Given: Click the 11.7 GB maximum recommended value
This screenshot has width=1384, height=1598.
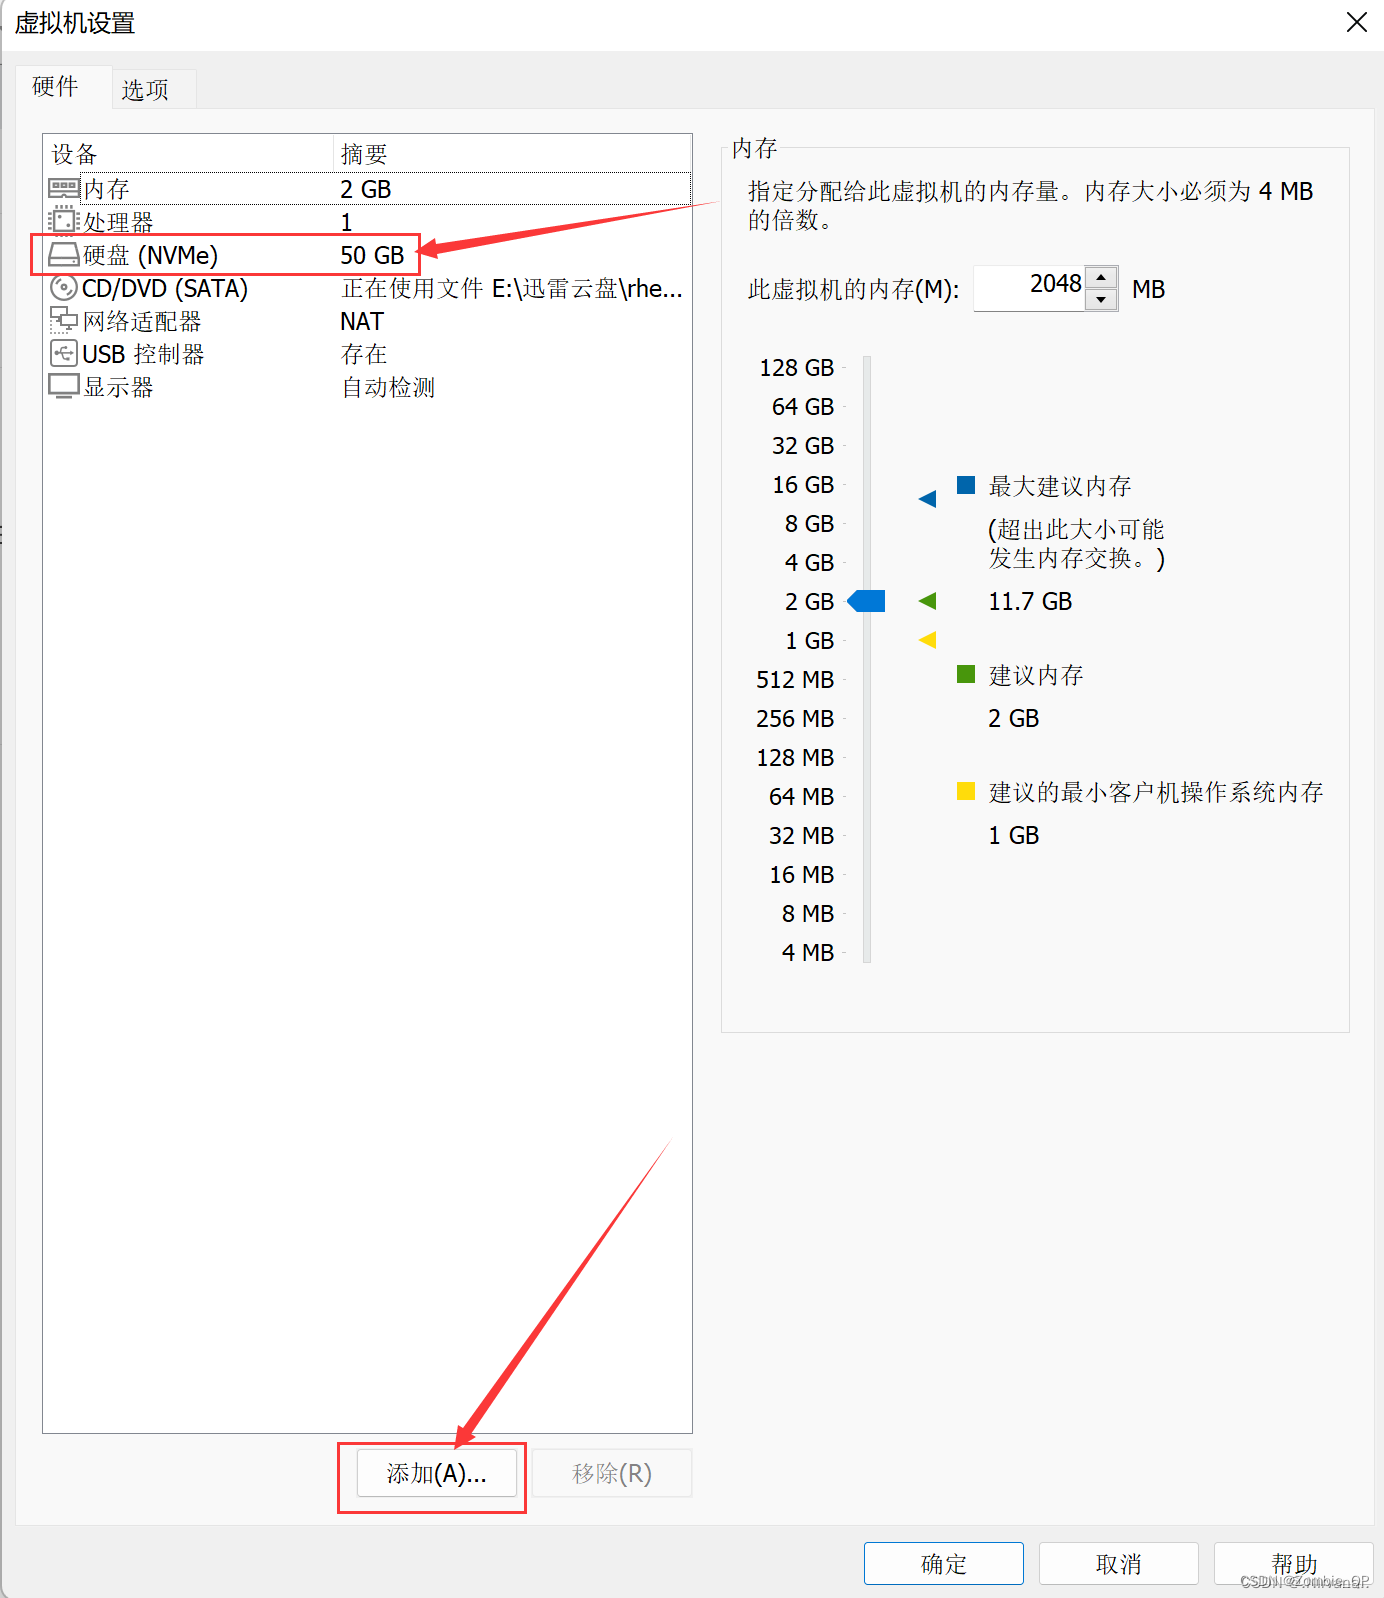Looking at the screenshot, I should point(1030,602).
